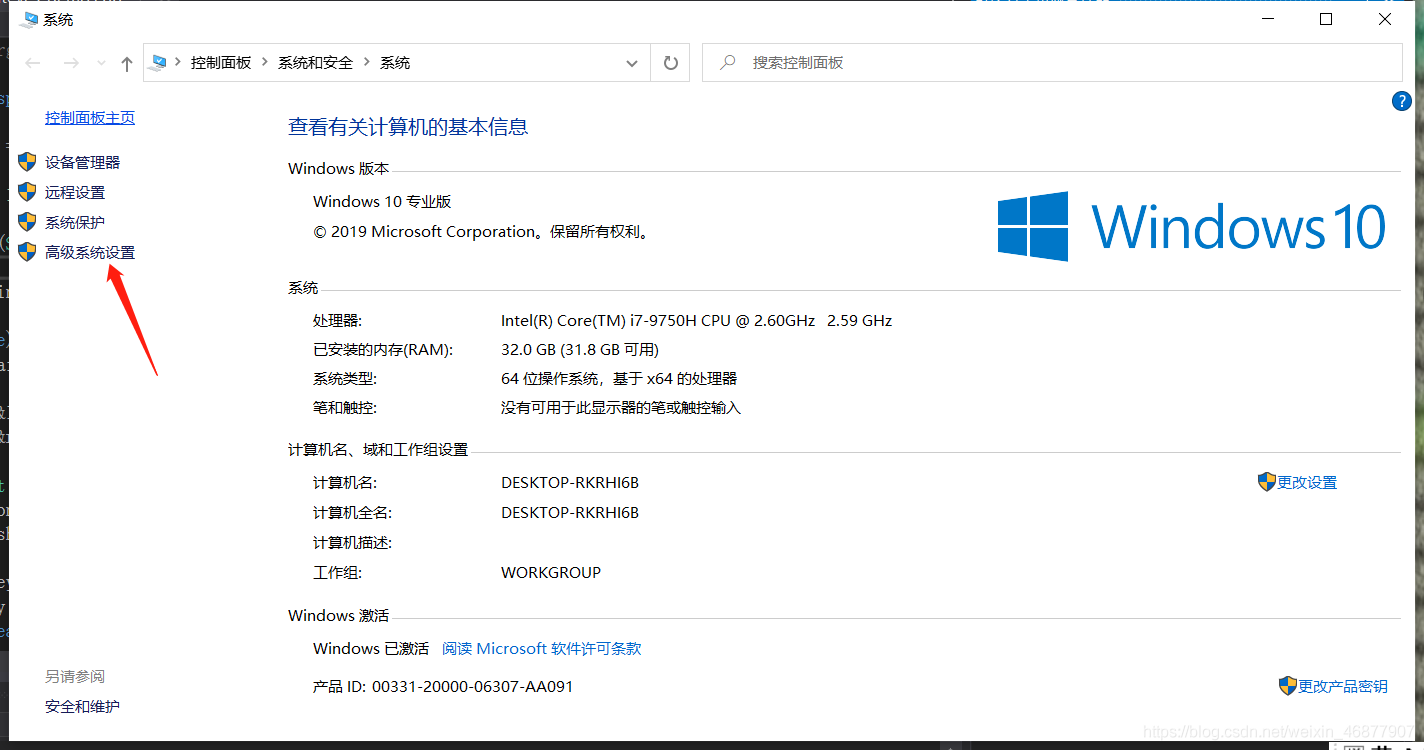Select 系统 breadcrumb segment
Viewport: 1424px width, 750px height.
tap(395, 62)
